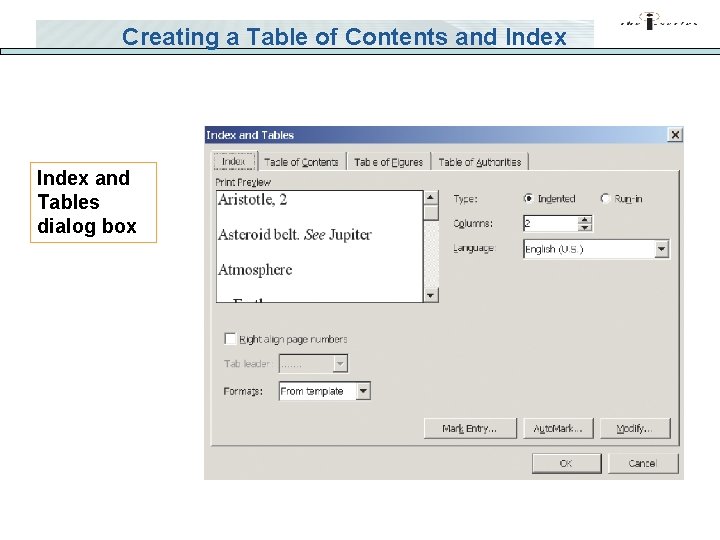Close the Index and Tables dialog with X
720x540 pixels.
tap(675, 135)
